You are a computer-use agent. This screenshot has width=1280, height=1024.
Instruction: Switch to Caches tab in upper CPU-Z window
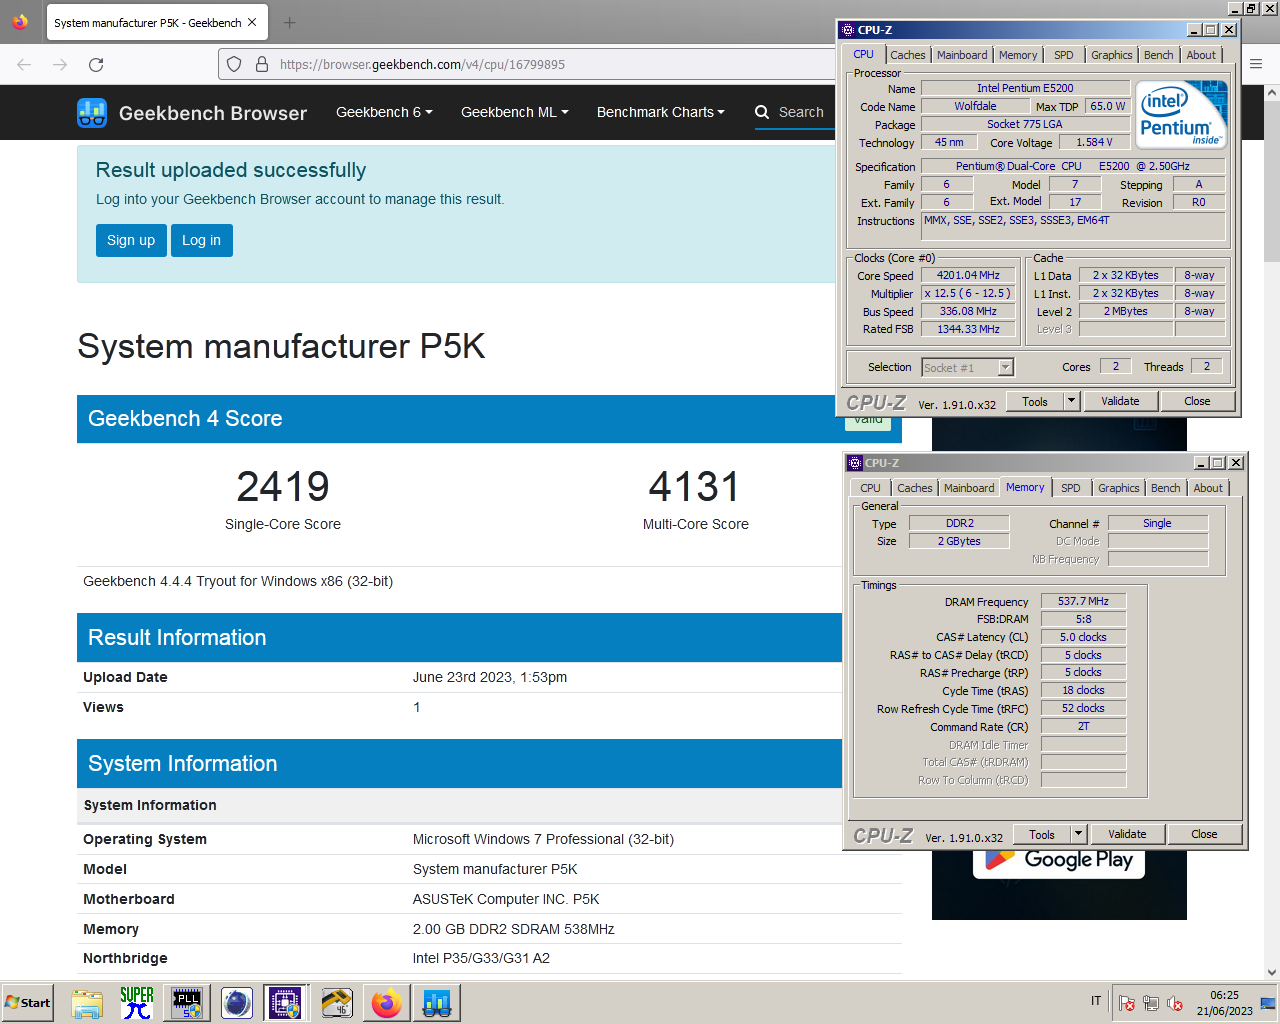[x=908, y=55]
